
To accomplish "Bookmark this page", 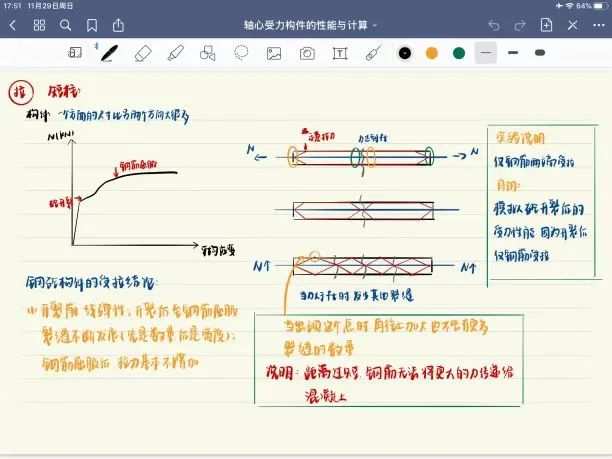I will coord(92,26).
